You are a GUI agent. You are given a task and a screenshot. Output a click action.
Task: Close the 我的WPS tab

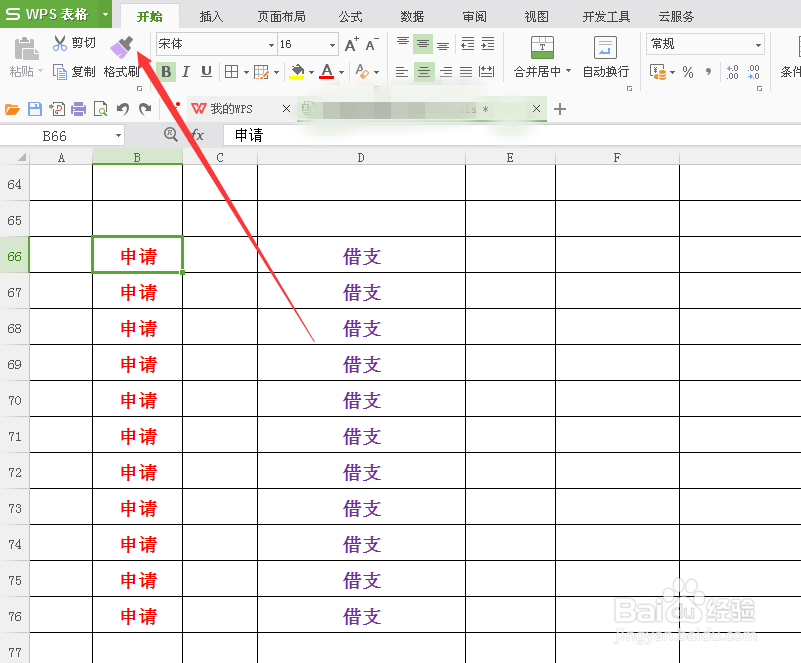287,108
